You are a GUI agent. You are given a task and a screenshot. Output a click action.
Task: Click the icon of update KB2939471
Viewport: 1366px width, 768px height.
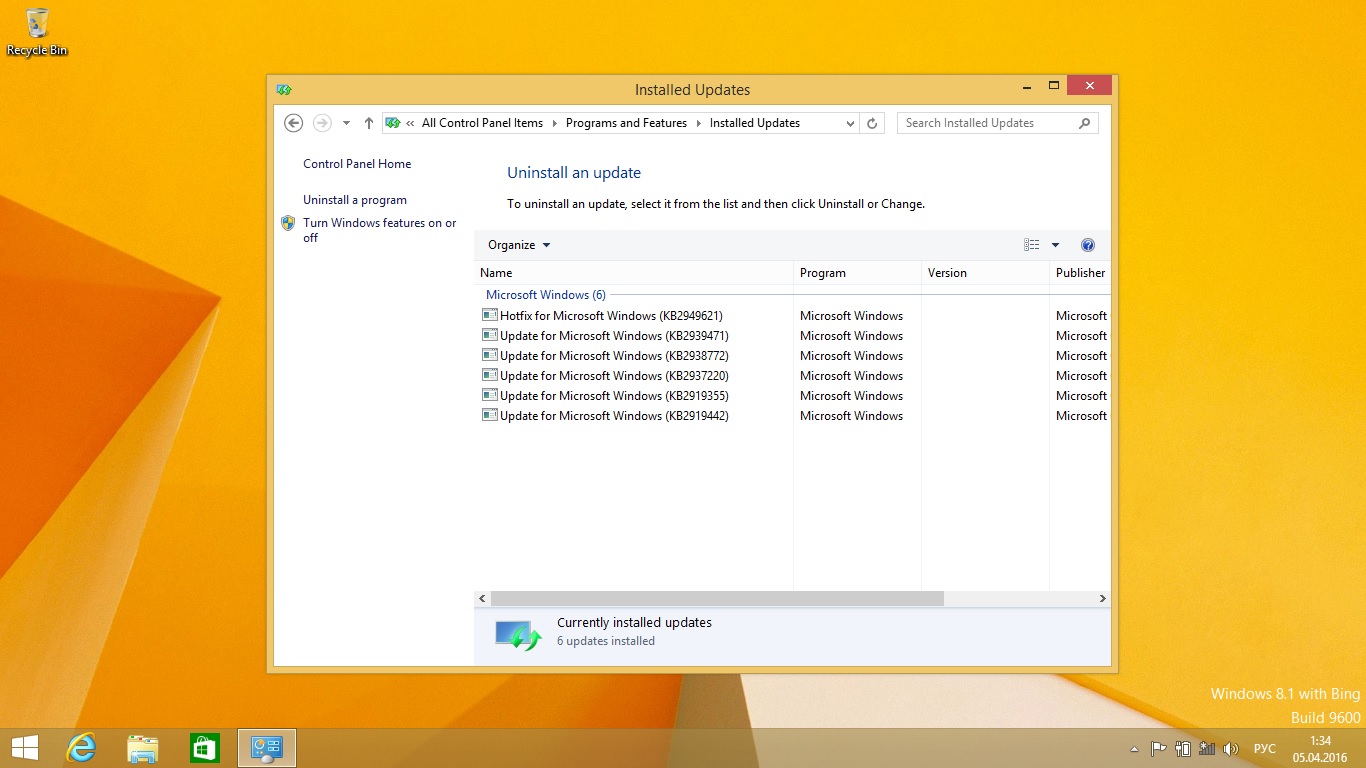tap(489, 335)
